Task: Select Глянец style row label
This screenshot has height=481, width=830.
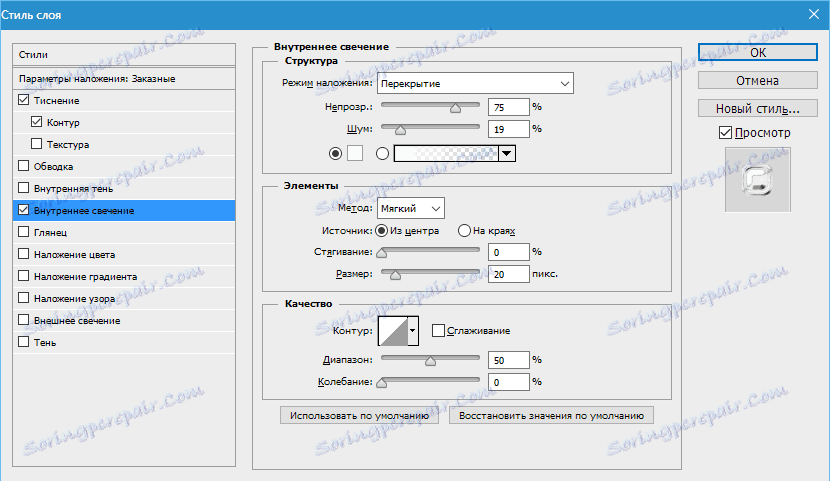Action: [x=50, y=233]
